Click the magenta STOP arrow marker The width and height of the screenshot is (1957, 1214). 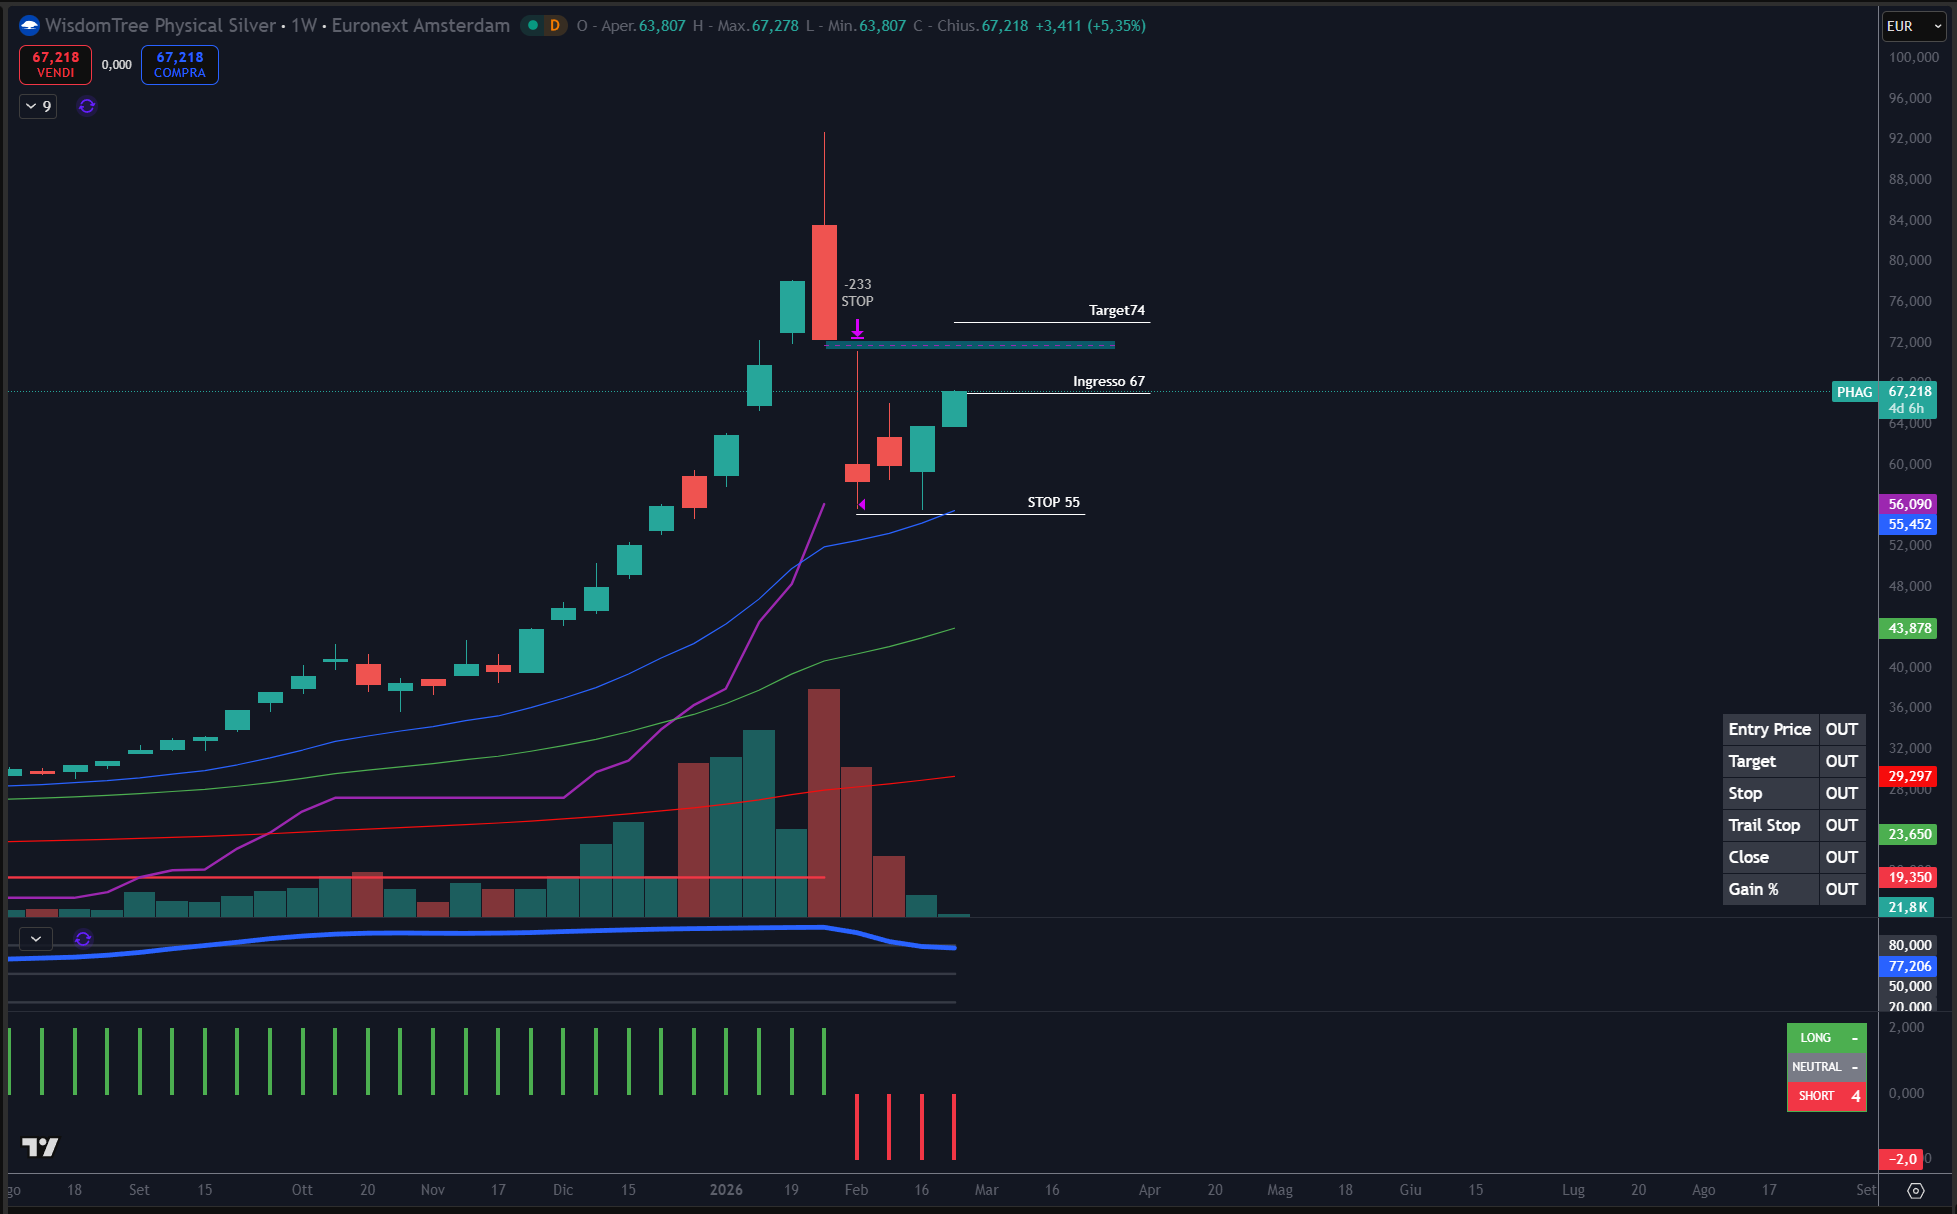pos(857,329)
